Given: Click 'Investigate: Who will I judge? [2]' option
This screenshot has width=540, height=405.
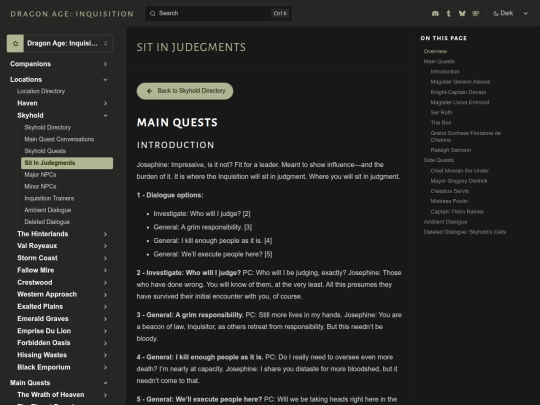Looking at the screenshot, I should tap(202, 214).
